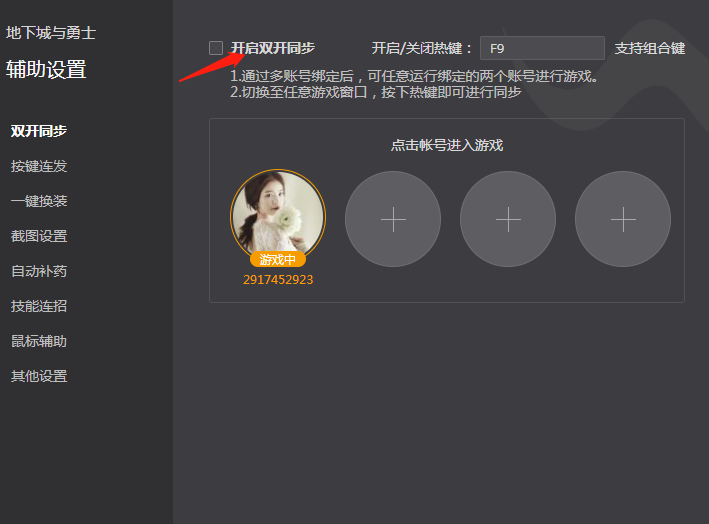The height and width of the screenshot is (524, 709).
Task: Select 自动补药 from the sidebar
Action: click(39, 271)
